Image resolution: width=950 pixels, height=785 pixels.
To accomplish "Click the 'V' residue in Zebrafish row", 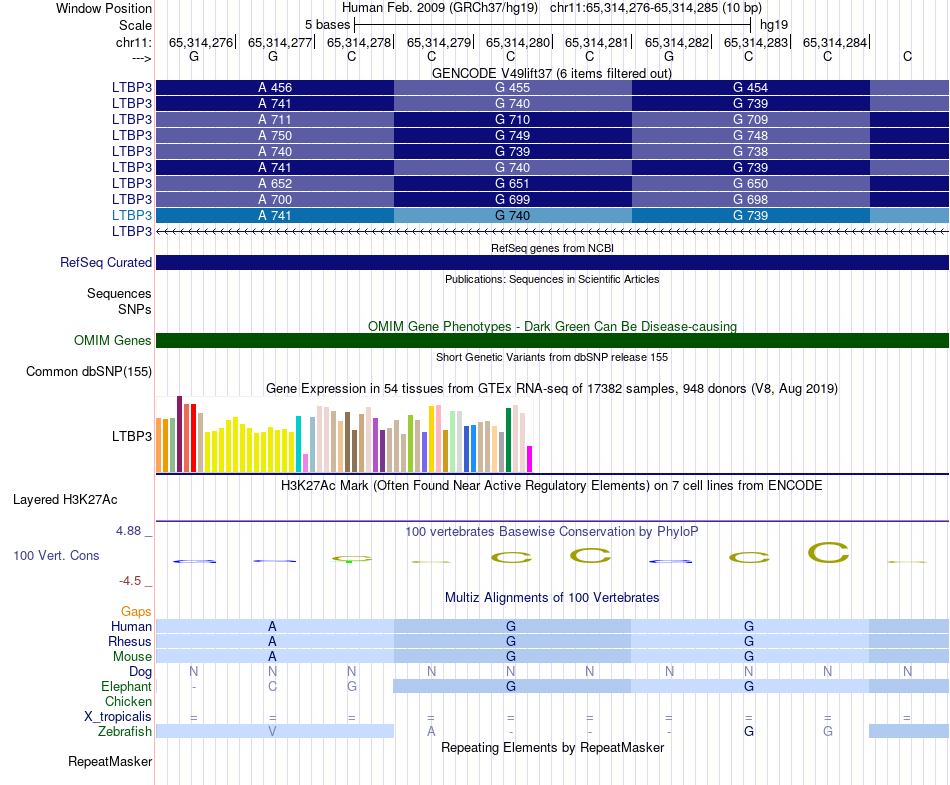I will coord(273,731).
